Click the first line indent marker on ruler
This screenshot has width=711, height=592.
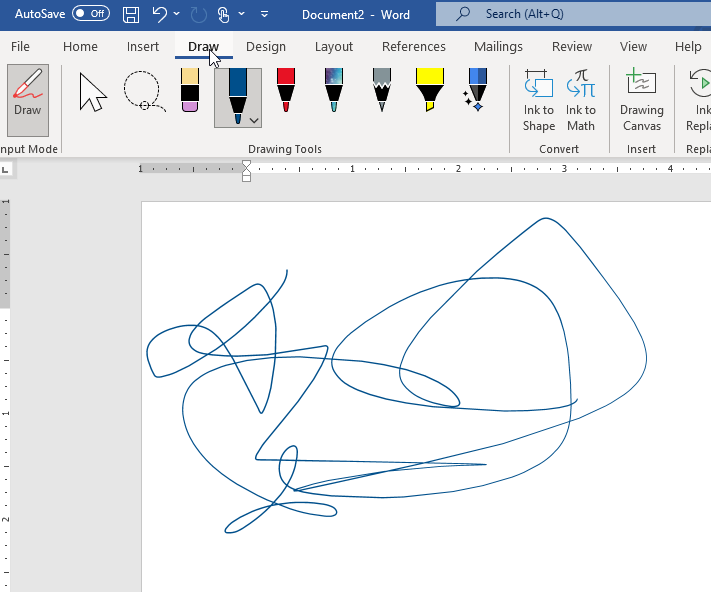246,164
